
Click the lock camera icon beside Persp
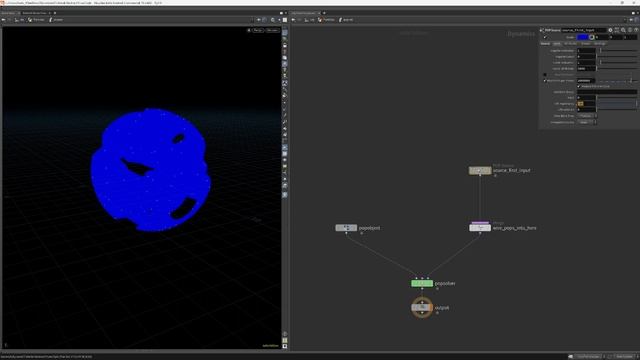point(249,30)
